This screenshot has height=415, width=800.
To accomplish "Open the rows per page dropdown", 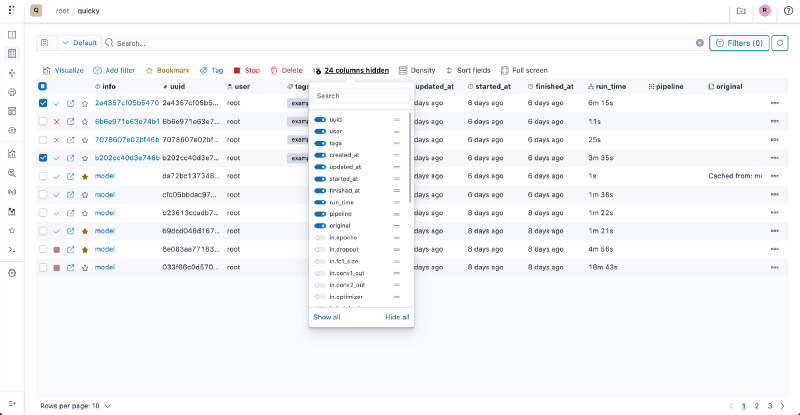I will point(76,406).
